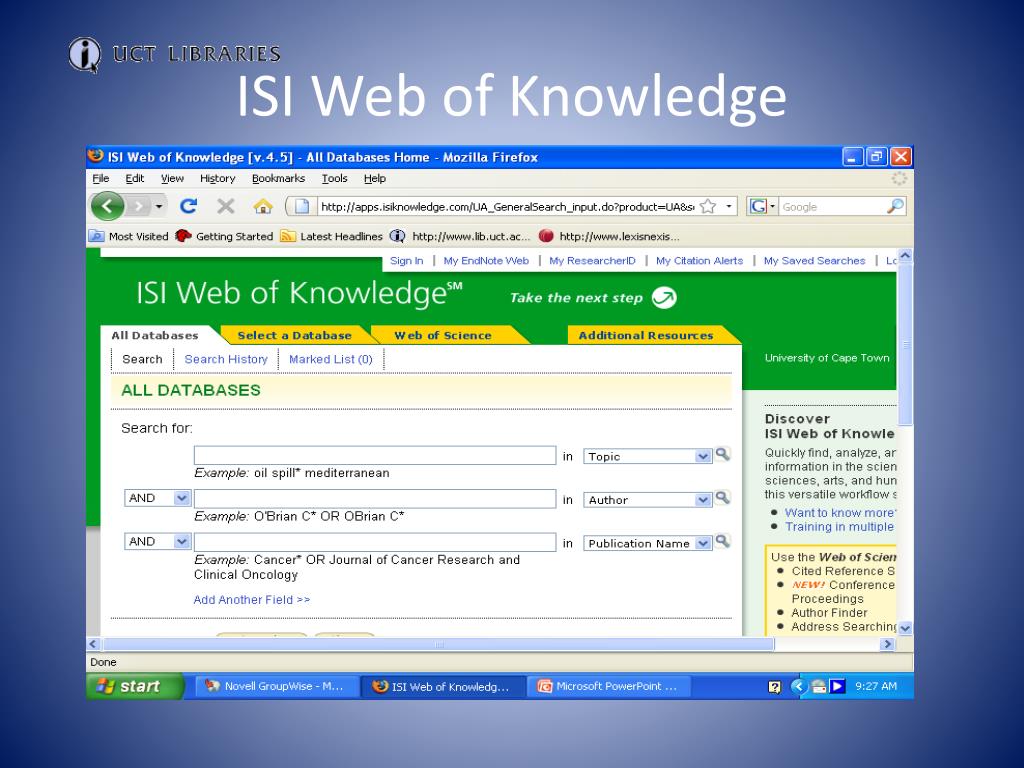1024x768 pixels.
Task: Open the View menu
Action: click(x=172, y=178)
